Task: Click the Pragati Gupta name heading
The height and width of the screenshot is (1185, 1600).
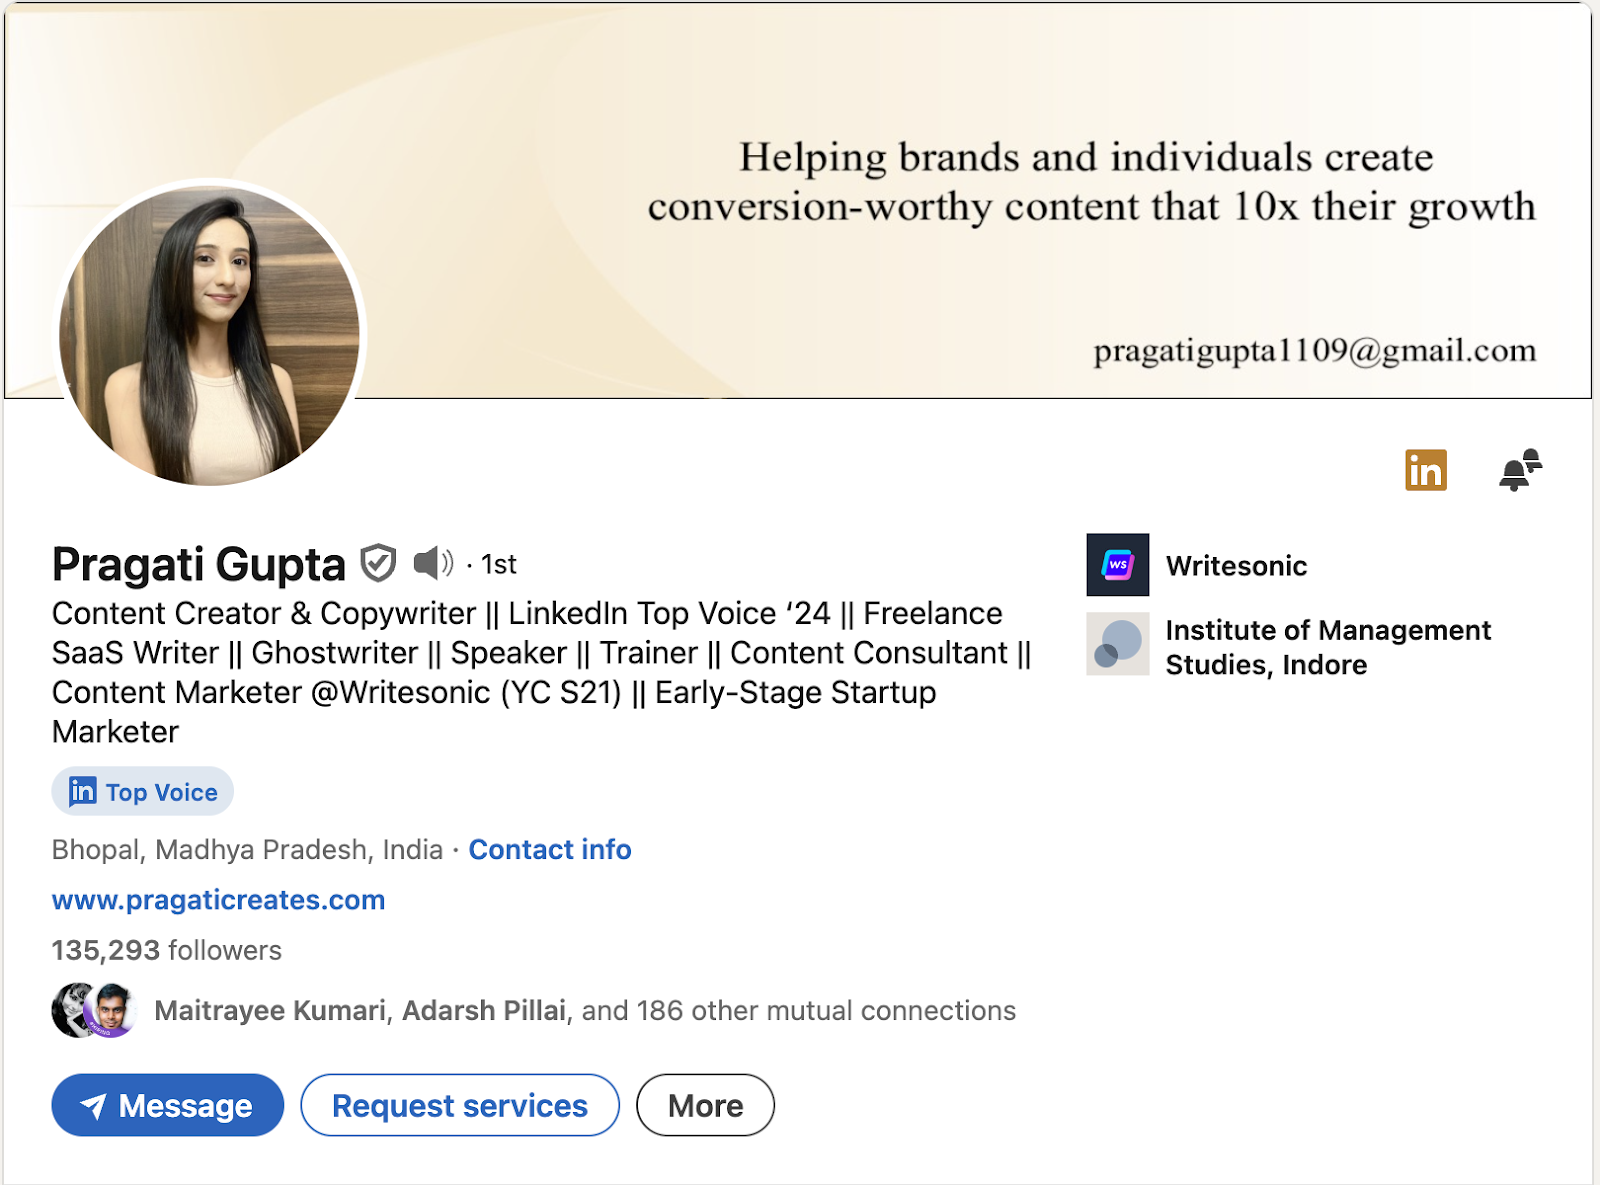Action: coord(199,565)
